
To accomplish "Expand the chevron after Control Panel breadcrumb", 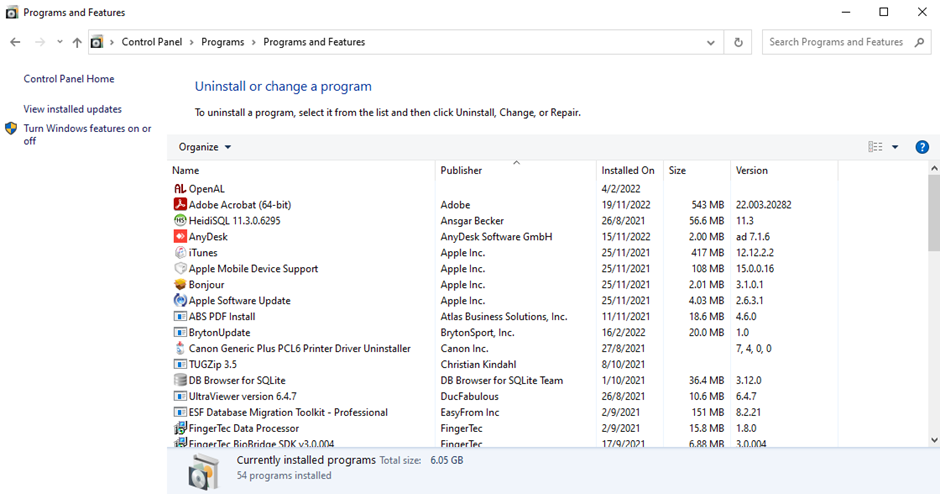I will [x=192, y=42].
